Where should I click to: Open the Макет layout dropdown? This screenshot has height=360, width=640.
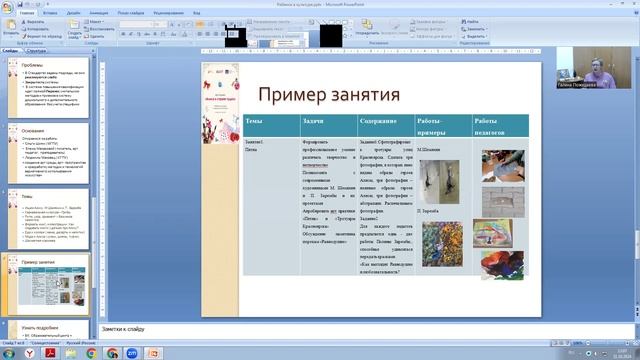[x=94, y=22]
